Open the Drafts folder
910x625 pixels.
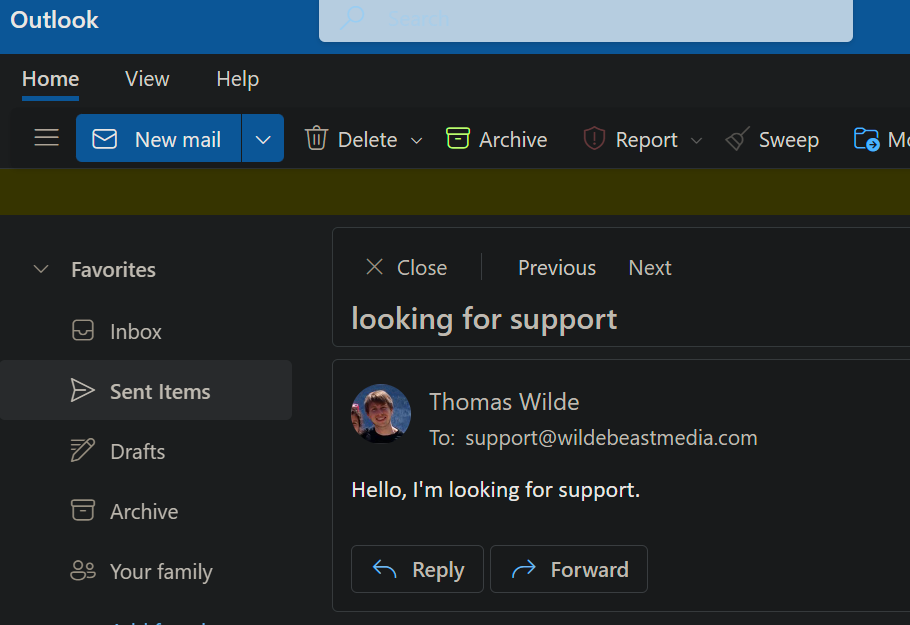coord(137,451)
